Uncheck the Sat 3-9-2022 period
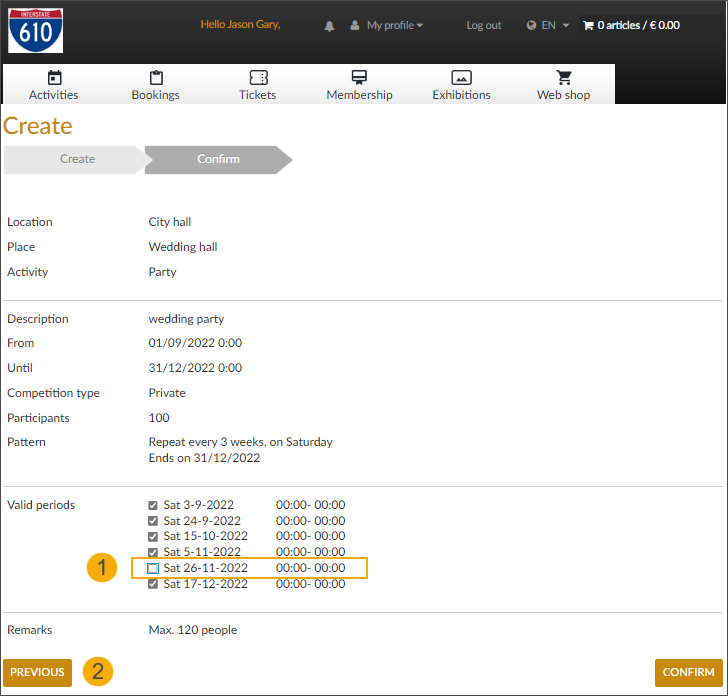The width and height of the screenshot is (728, 696). pyautogui.click(x=153, y=505)
